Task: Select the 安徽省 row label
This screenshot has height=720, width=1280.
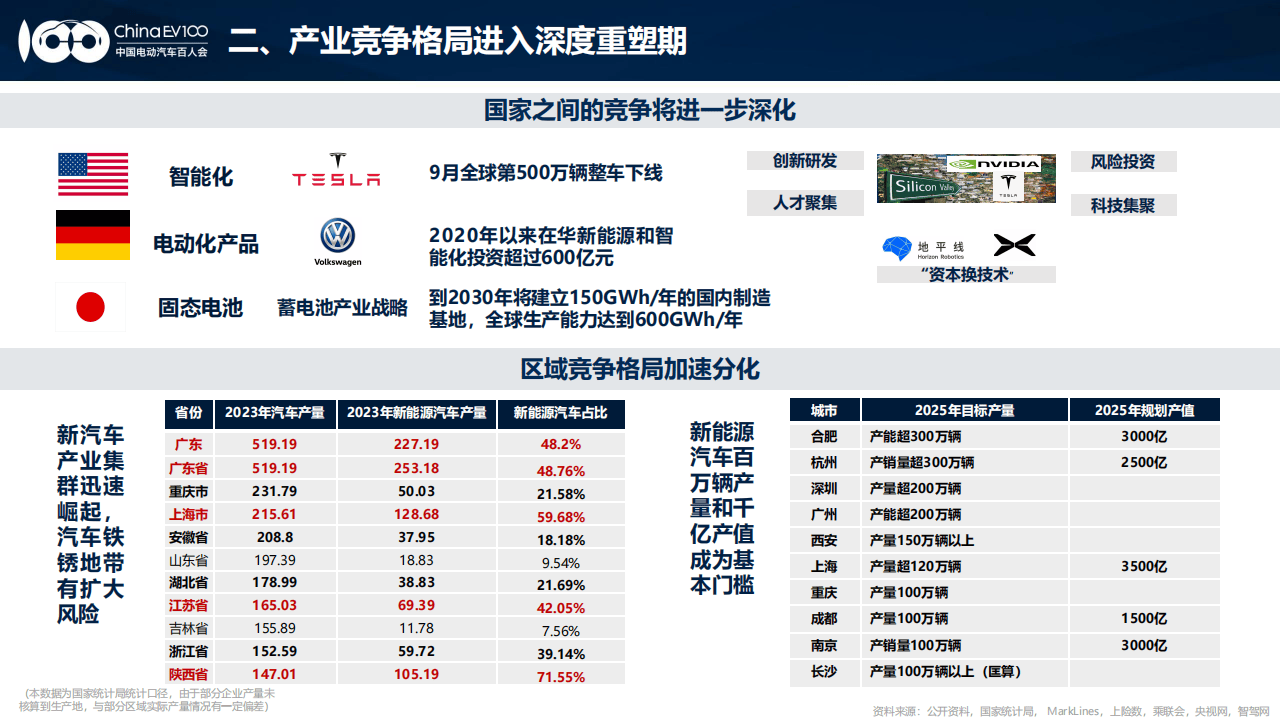Action: click(188, 538)
